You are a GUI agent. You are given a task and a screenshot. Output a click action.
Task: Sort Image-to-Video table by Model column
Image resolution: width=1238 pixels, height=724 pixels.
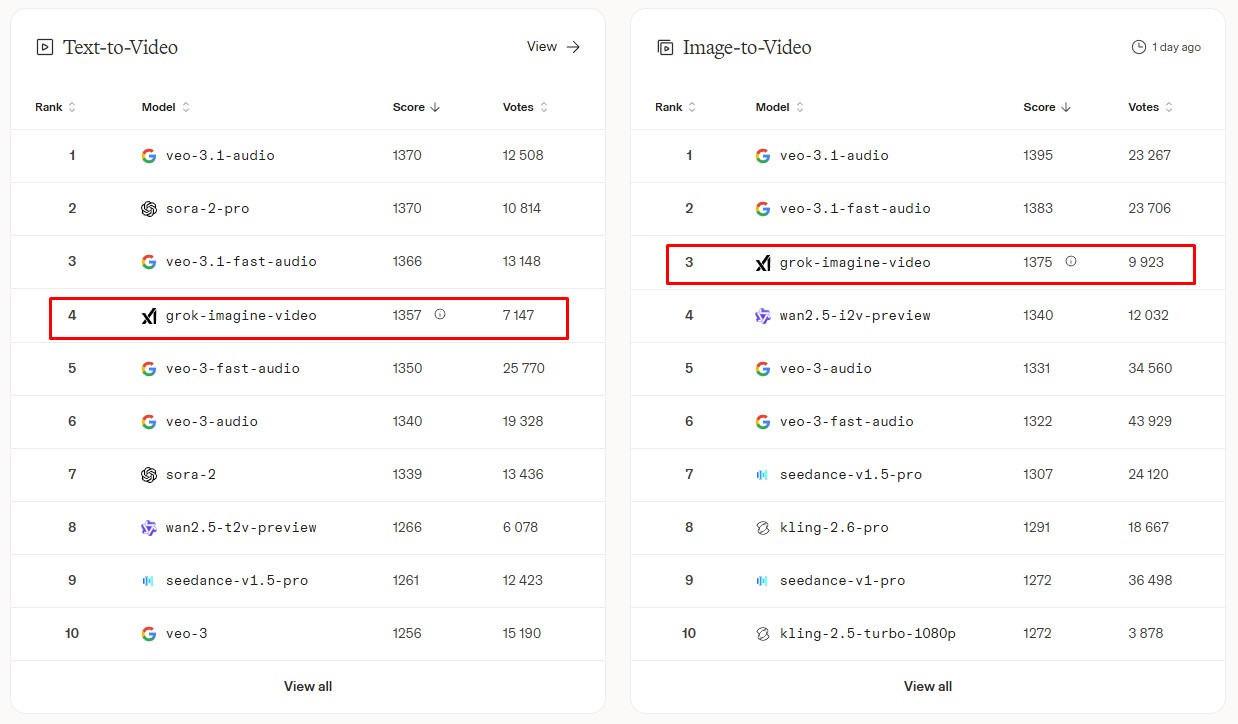[x=780, y=107]
